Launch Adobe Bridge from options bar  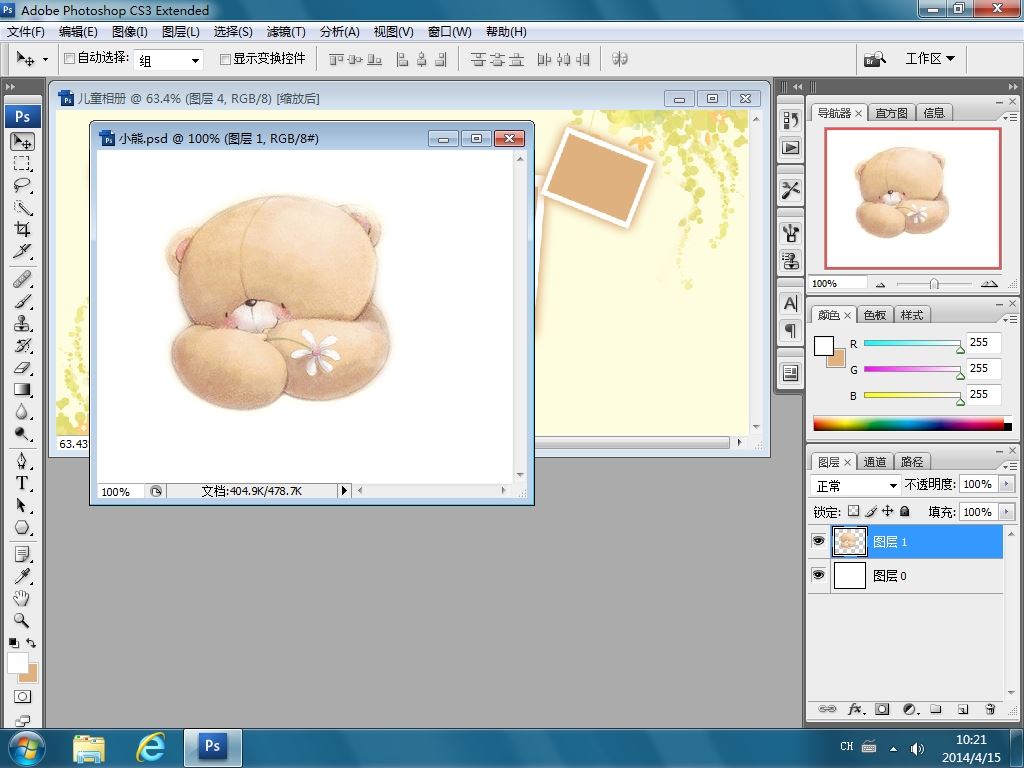(875, 59)
